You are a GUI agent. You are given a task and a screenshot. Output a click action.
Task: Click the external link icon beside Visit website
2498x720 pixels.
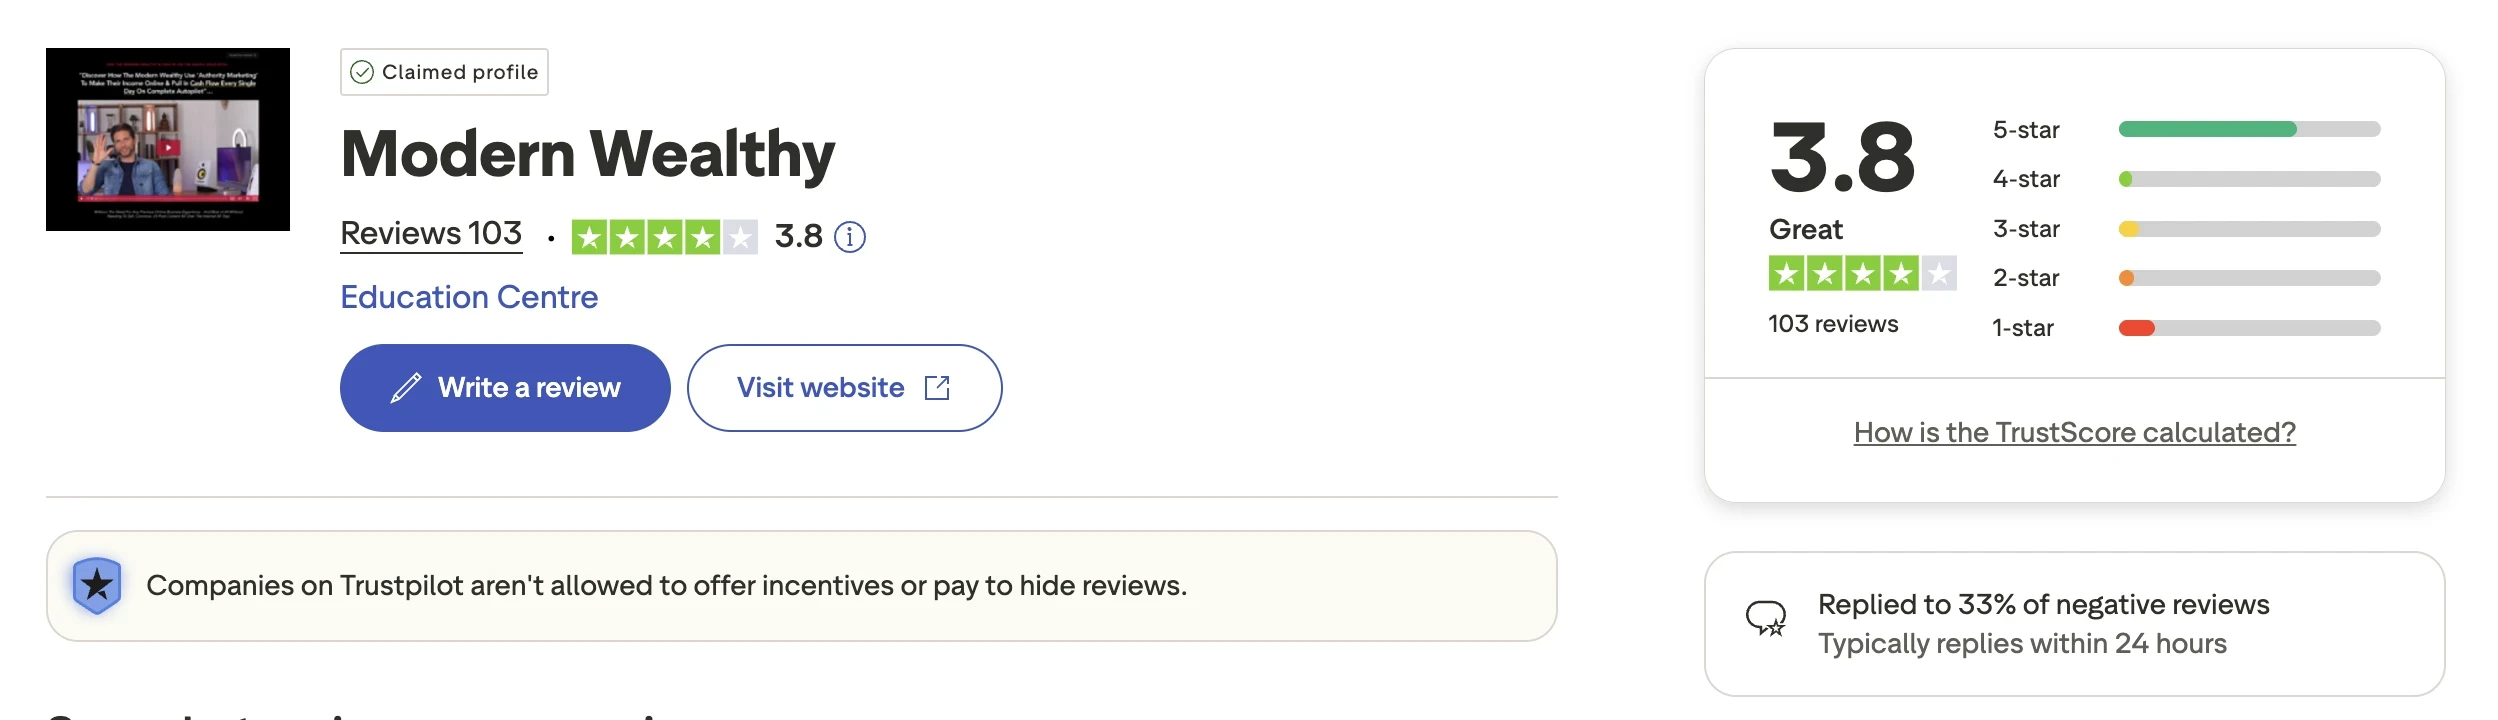tap(937, 388)
